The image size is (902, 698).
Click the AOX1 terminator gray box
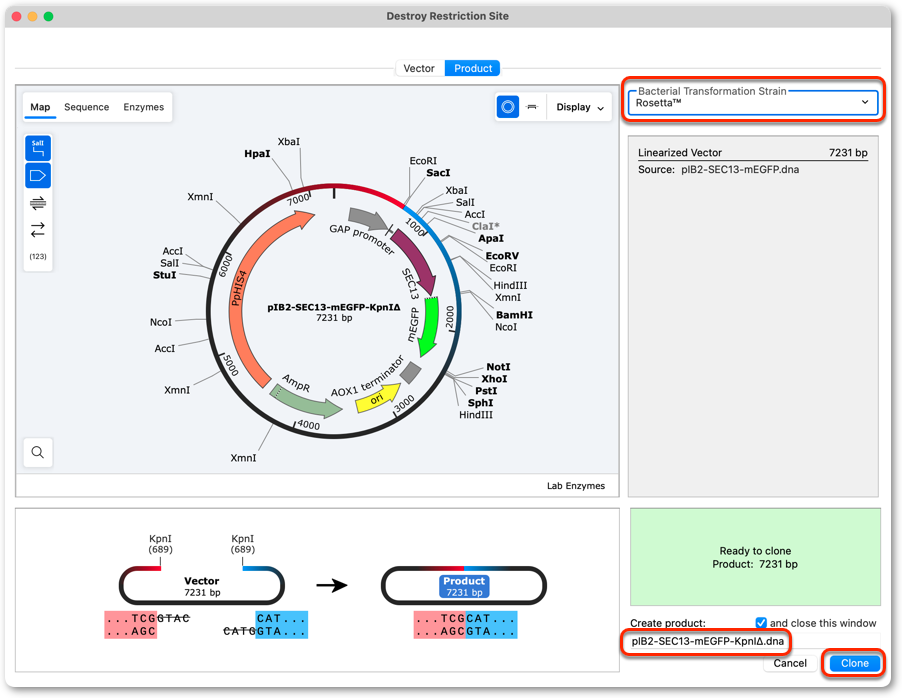click(x=411, y=372)
